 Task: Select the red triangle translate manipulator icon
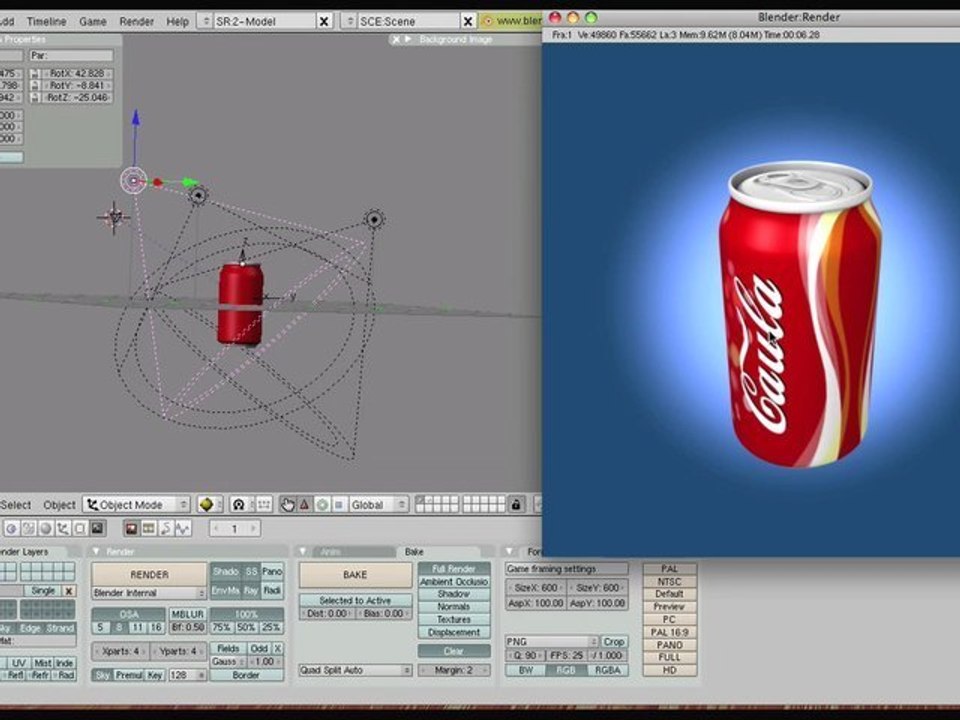pos(304,504)
